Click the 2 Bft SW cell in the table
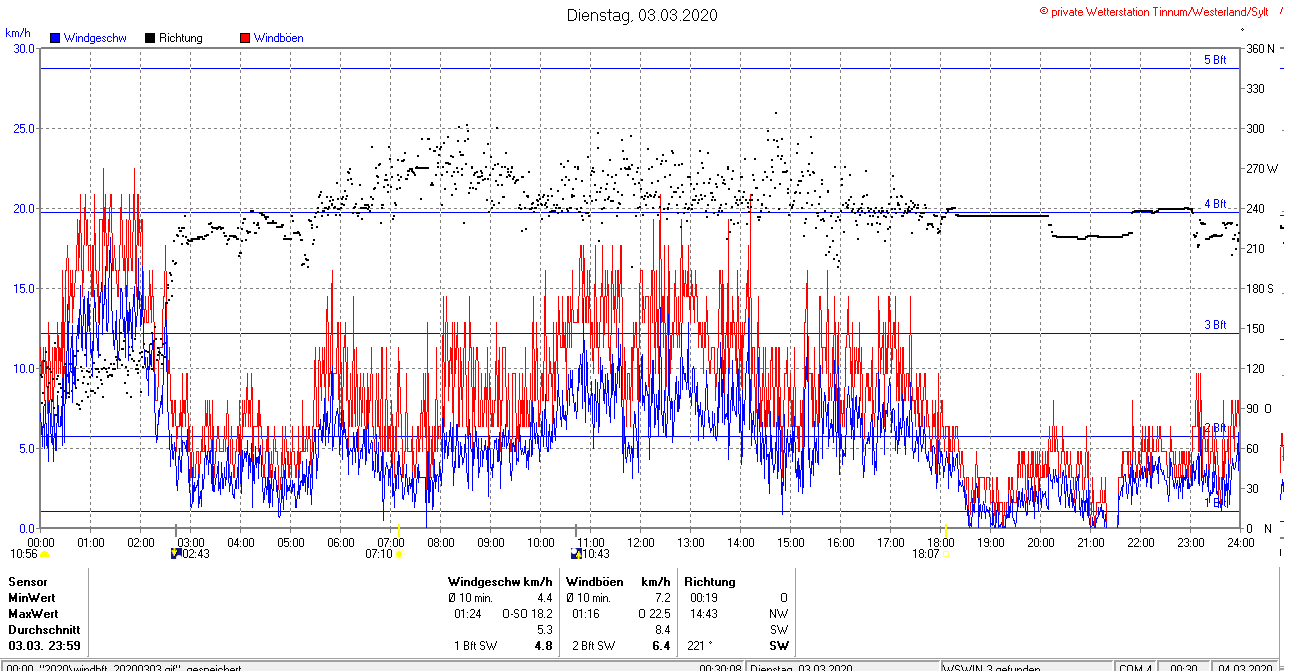This screenshot has width=1310, height=671. [594, 646]
